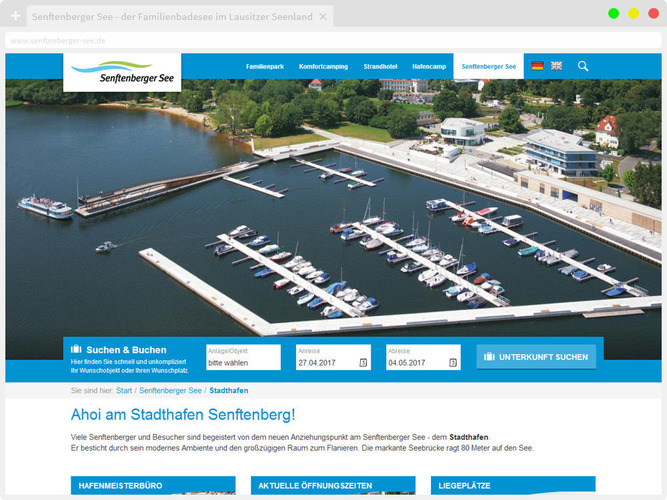The height and width of the screenshot is (500, 667).
Task: Click the Senftenberger See logo
Action: [x=122, y=72]
